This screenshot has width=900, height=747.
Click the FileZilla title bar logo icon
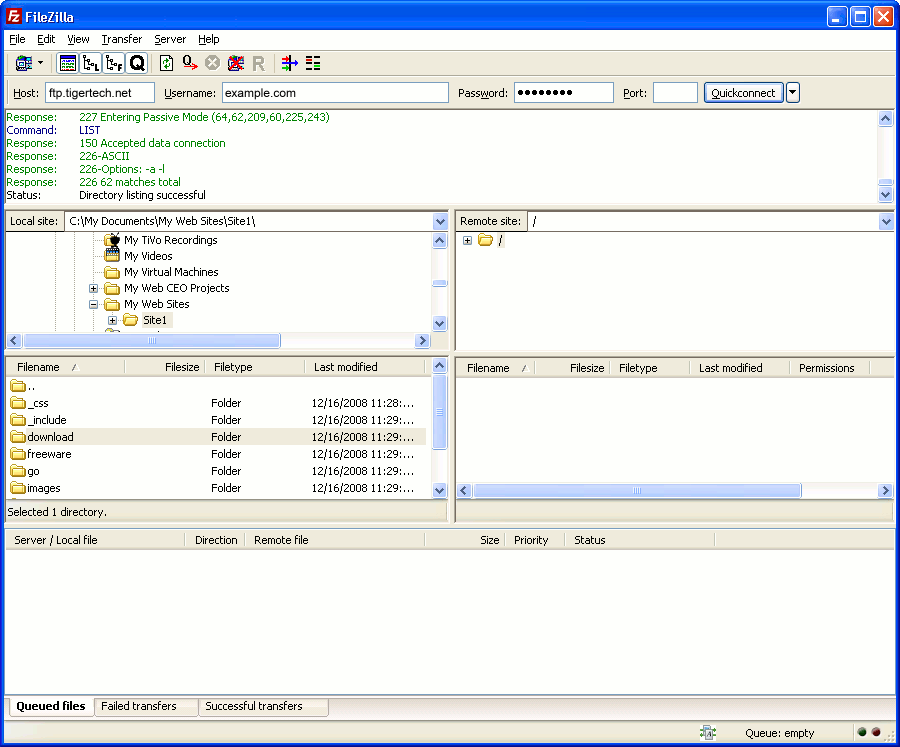(14, 17)
